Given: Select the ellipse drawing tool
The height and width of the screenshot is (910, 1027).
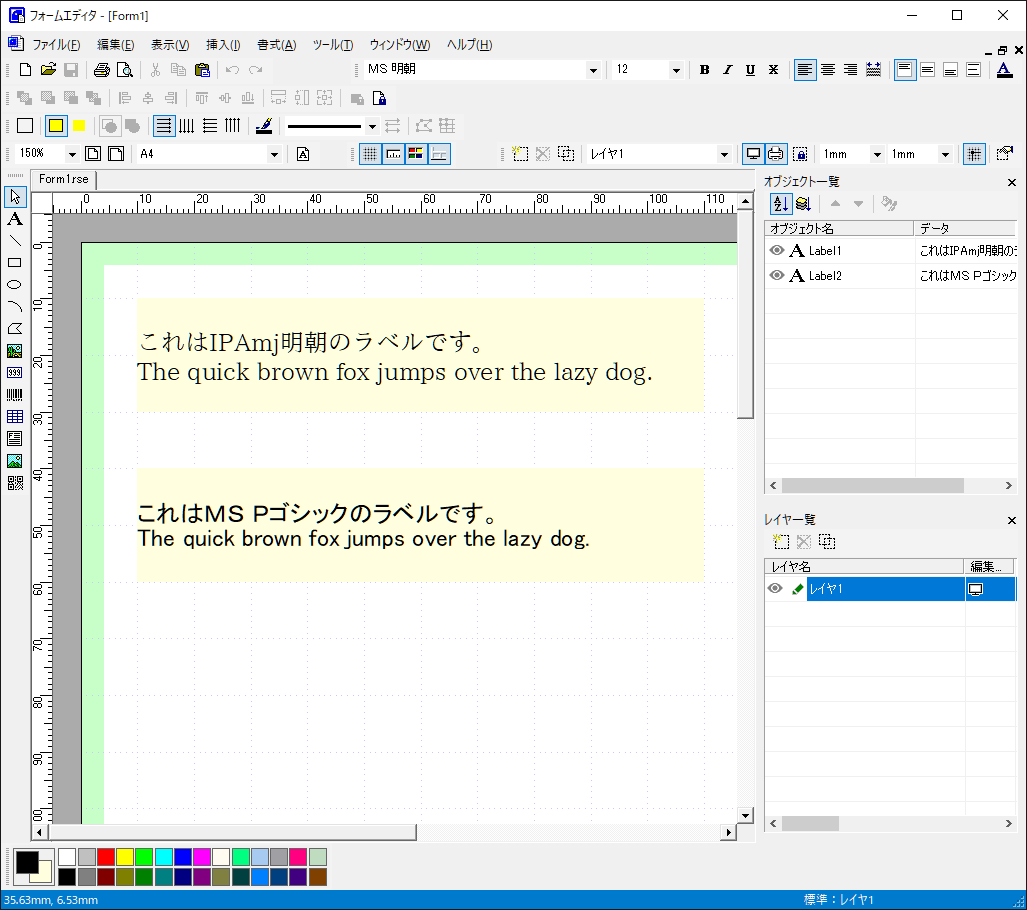Looking at the screenshot, I should coord(14,284).
